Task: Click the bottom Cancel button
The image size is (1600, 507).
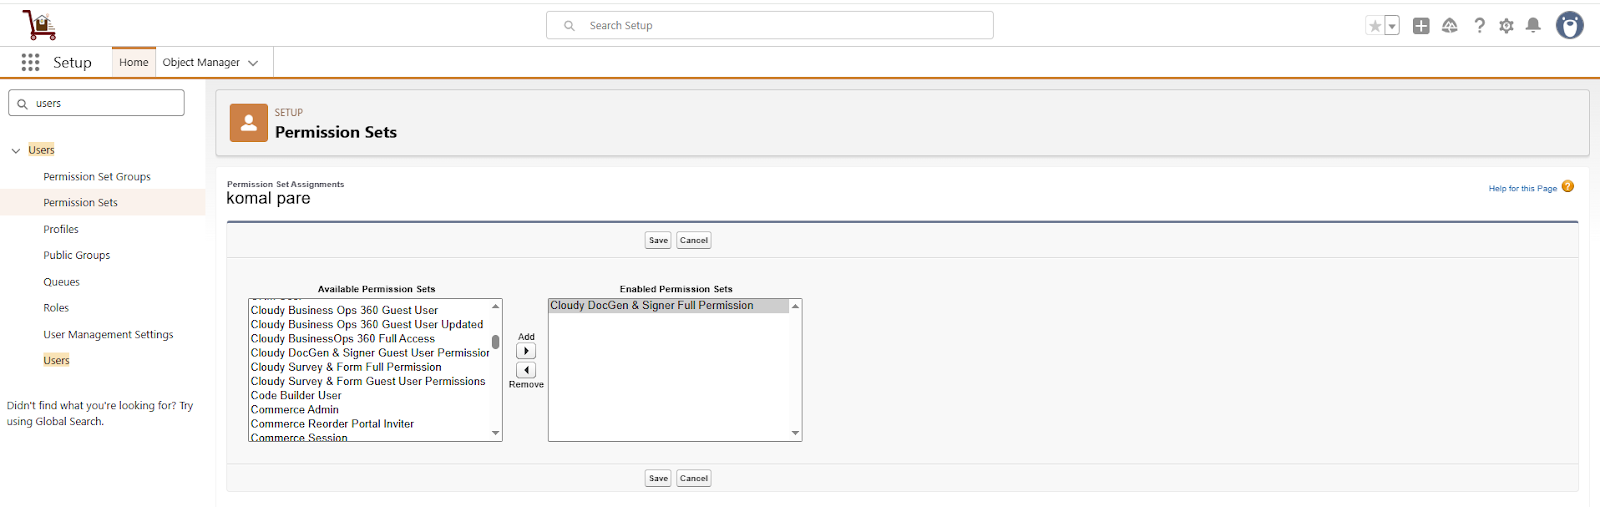Action: point(694,478)
